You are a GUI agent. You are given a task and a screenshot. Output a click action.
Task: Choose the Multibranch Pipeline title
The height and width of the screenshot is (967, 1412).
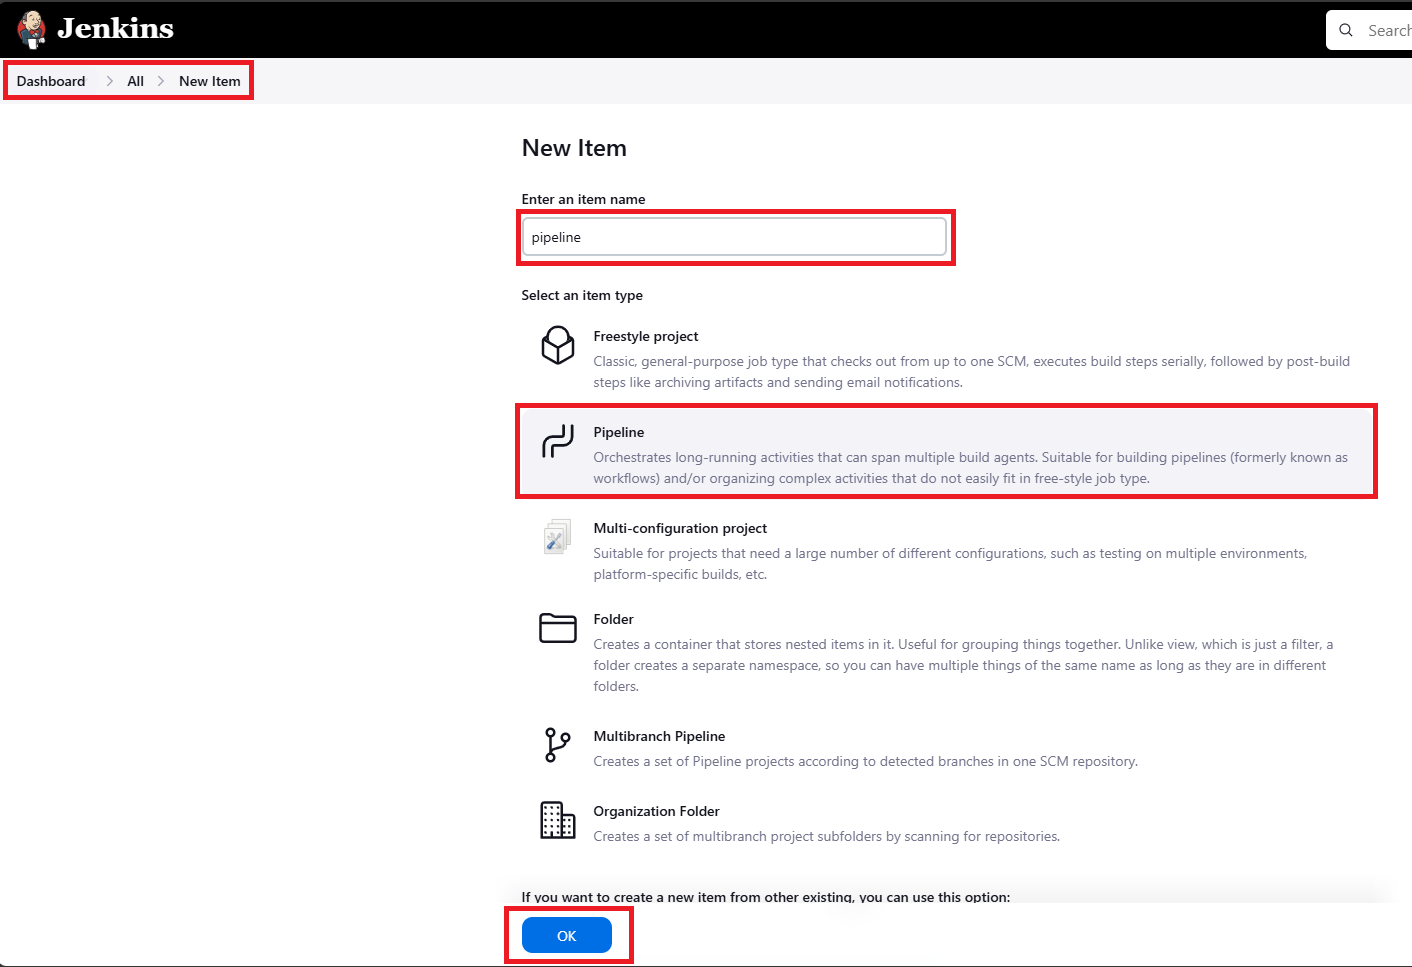tap(659, 736)
